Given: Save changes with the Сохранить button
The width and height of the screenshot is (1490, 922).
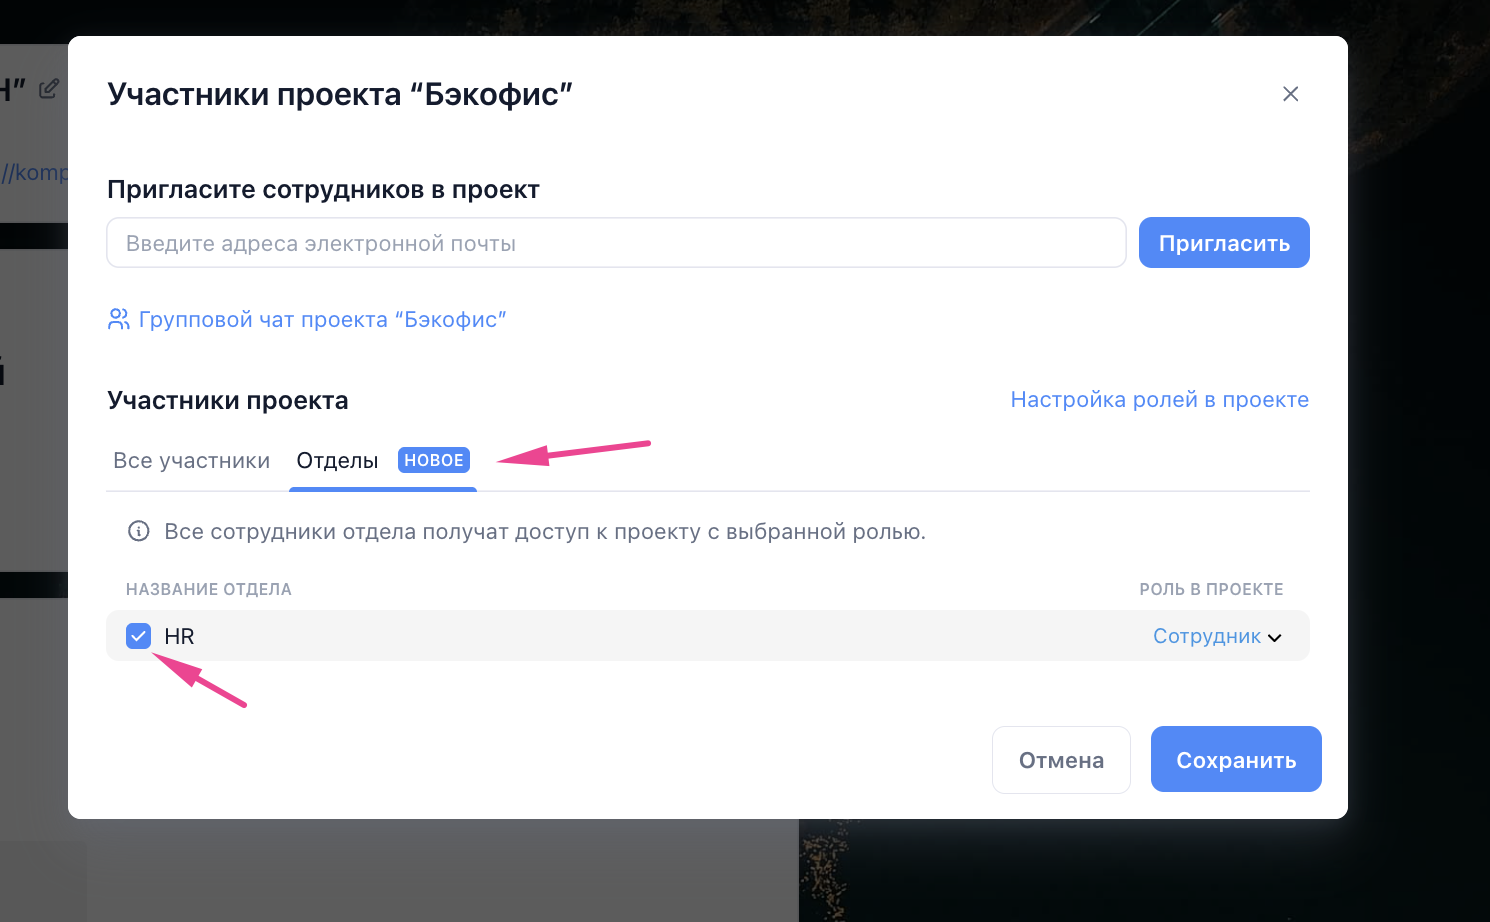Looking at the screenshot, I should (x=1236, y=760).
